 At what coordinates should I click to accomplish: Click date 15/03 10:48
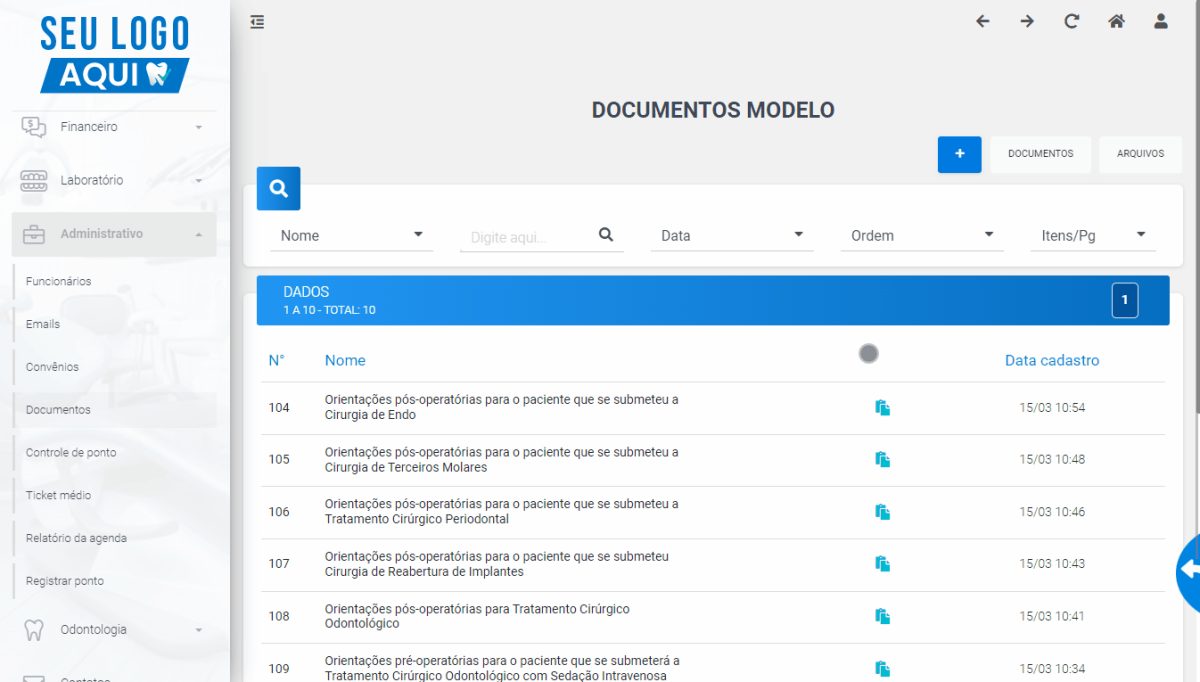click(x=1052, y=459)
